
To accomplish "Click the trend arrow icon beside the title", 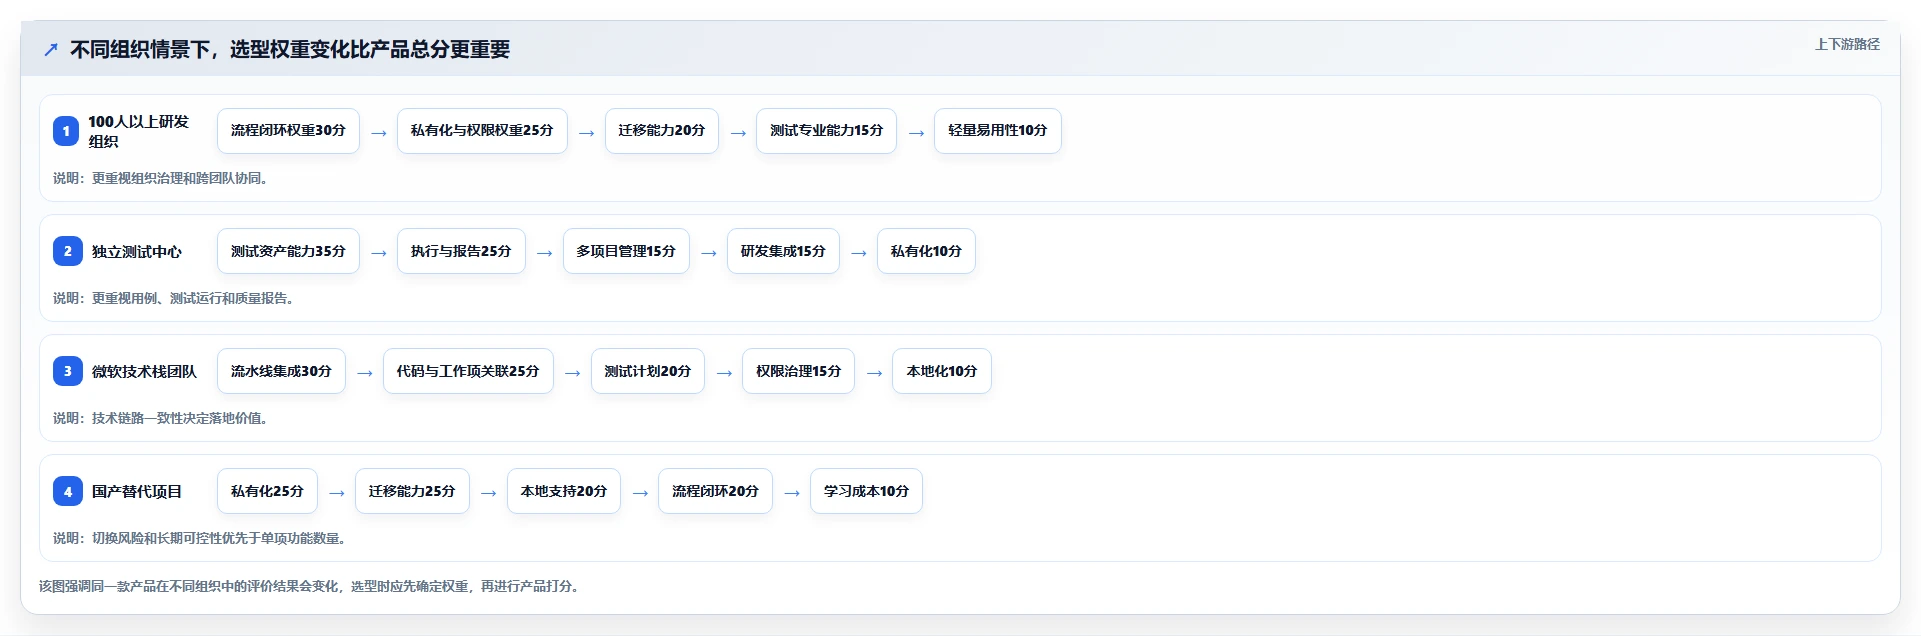I will 51,49.
